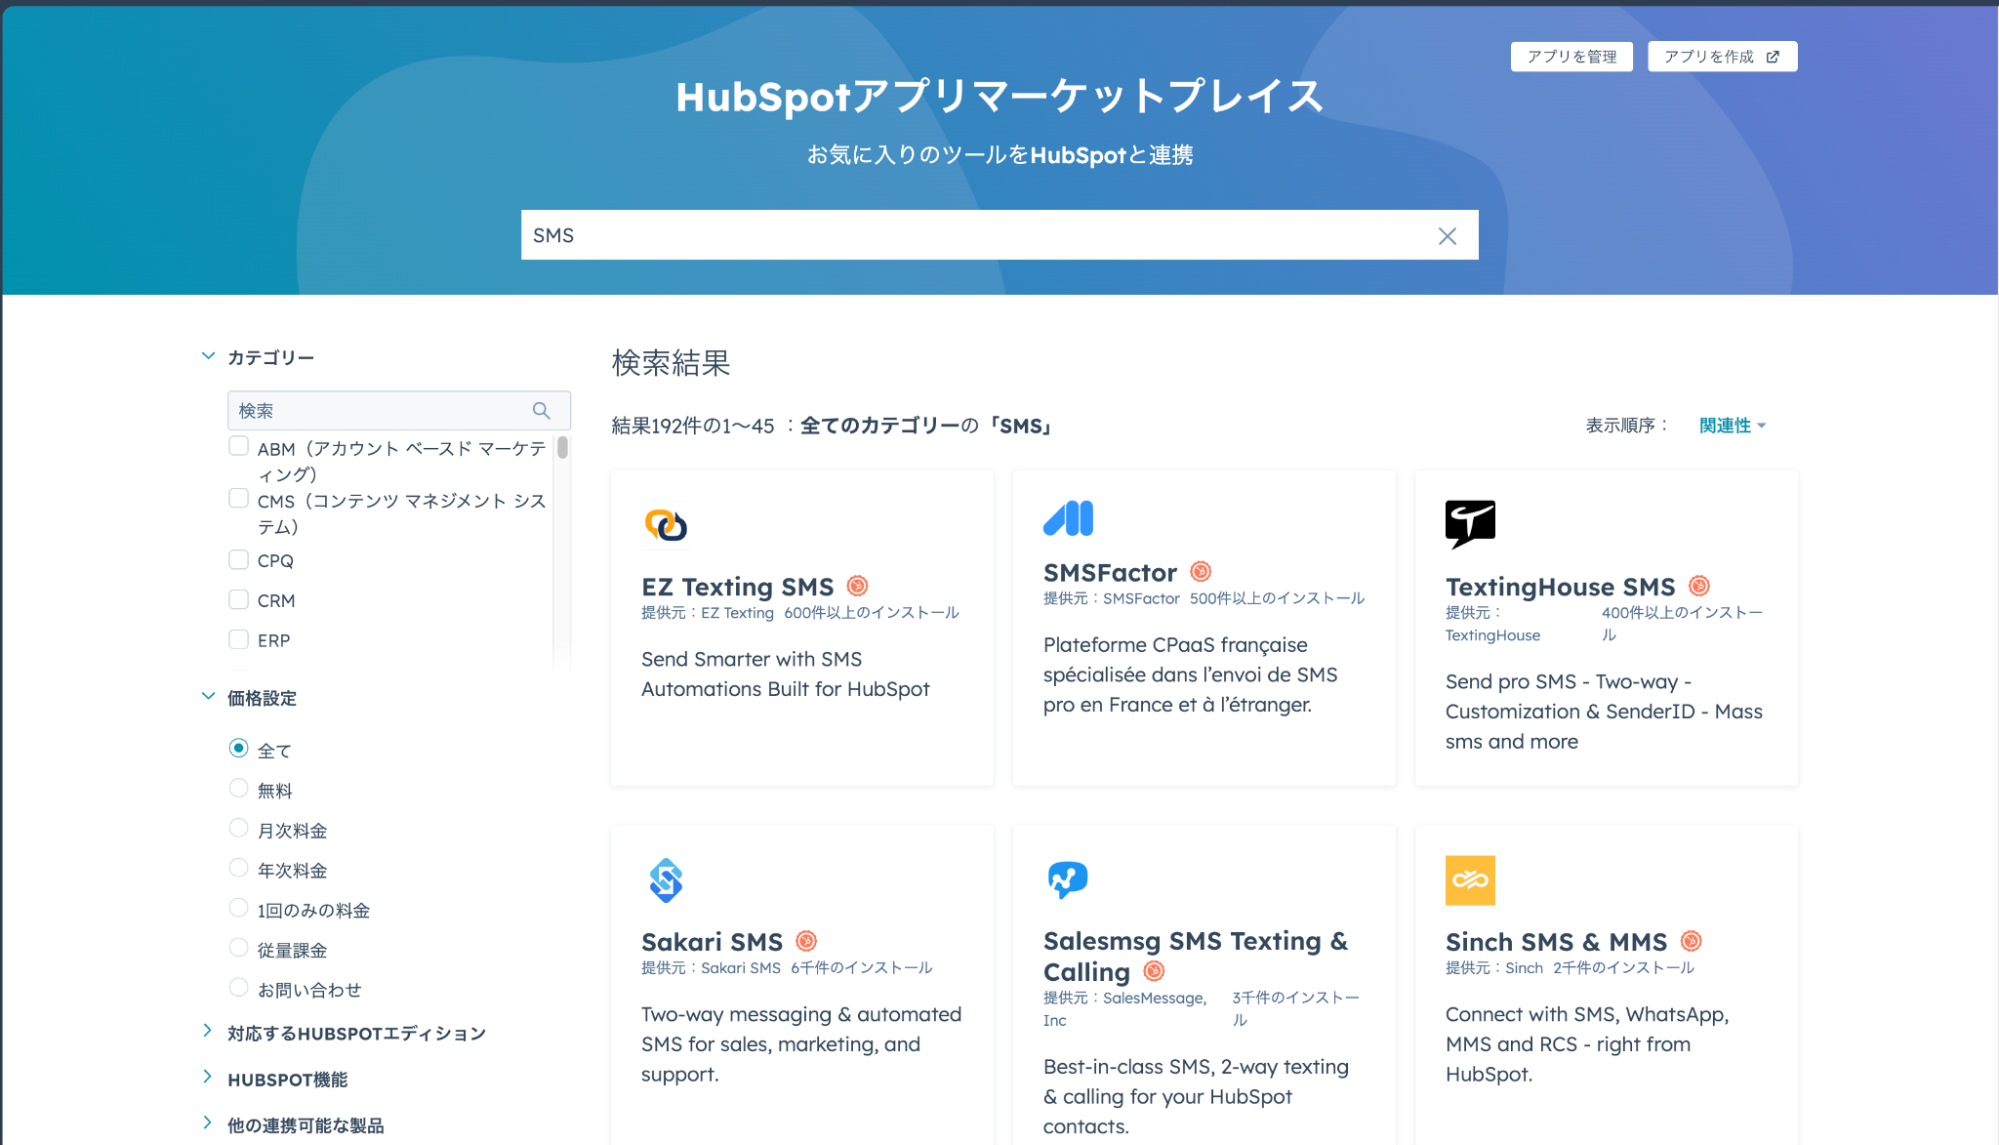Expand the 対応するHUBSPOTエディション section
Image resolution: width=1999 pixels, height=1145 pixels.
coord(208,1031)
